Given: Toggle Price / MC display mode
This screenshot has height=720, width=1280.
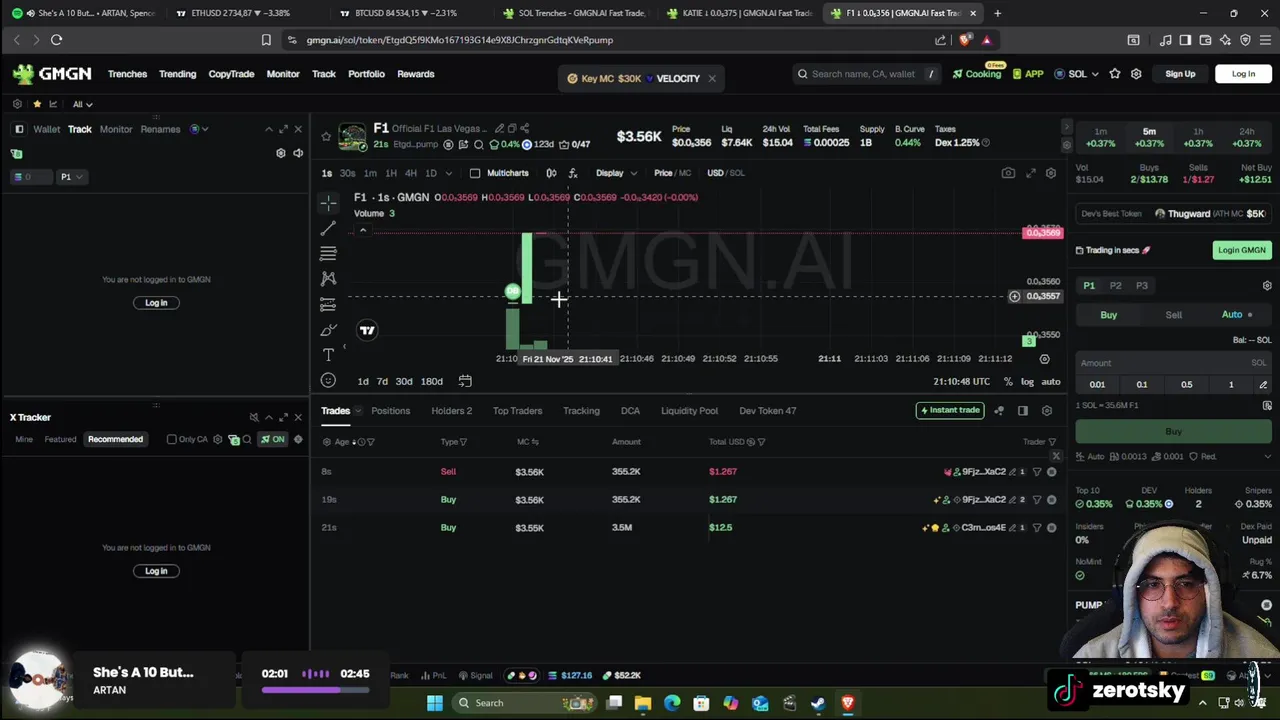Looking at the screenshot, I should (x=672, y=173).
